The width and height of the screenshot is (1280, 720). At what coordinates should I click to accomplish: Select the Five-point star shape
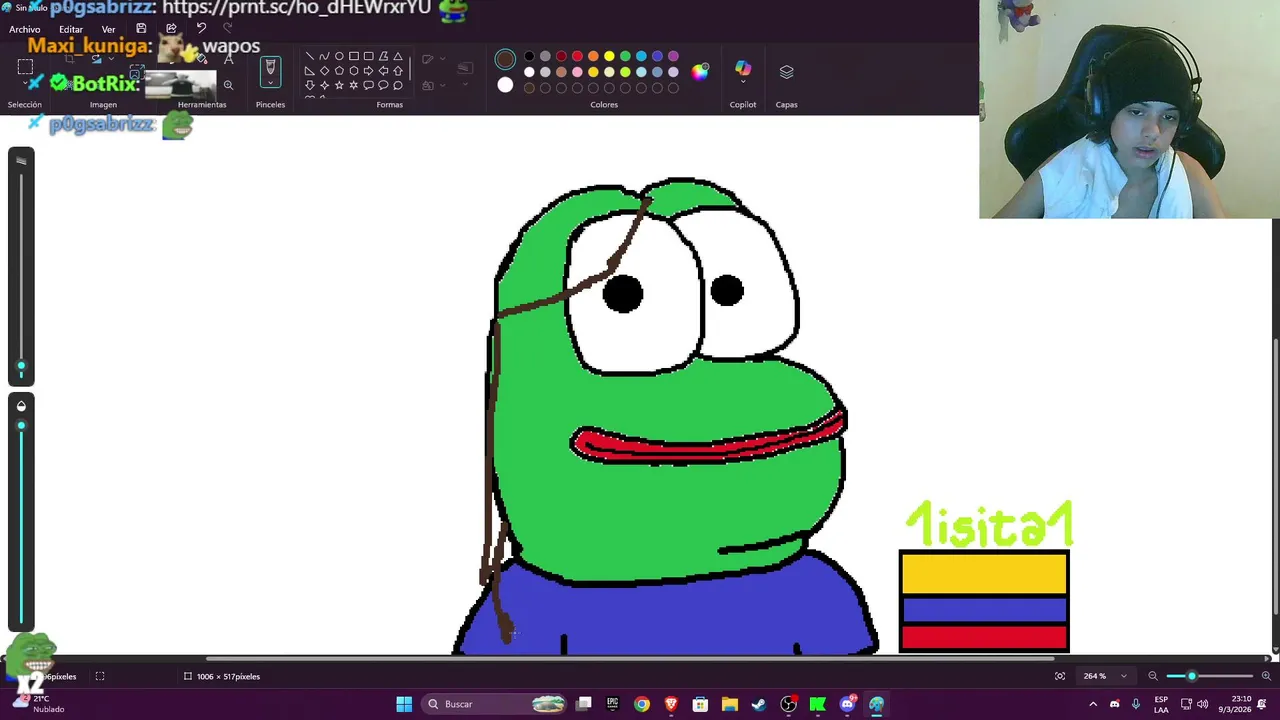[339, 85]
